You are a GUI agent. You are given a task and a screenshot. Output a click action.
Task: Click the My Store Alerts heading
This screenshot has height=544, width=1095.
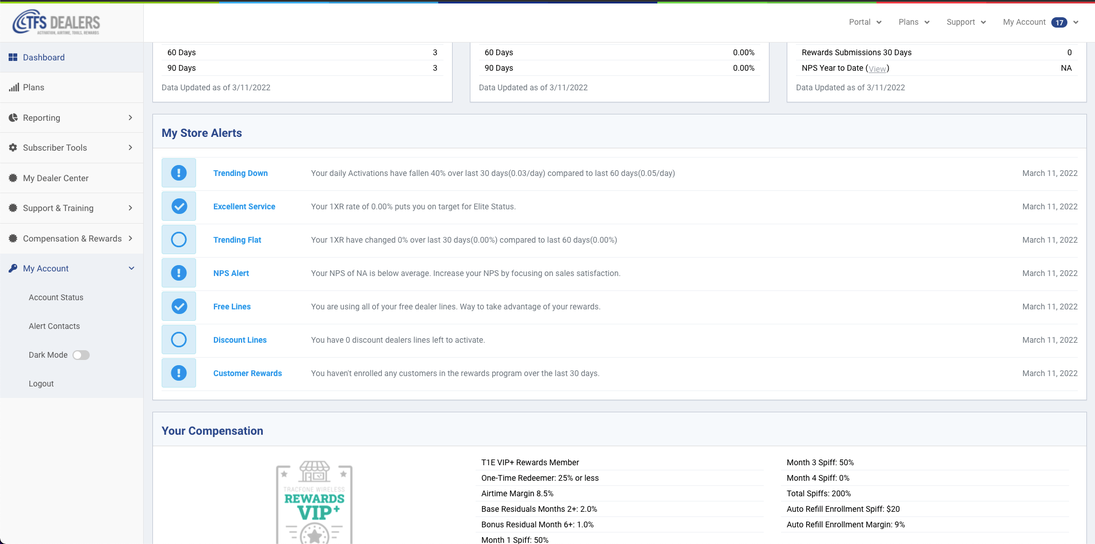tap(202, 133)
